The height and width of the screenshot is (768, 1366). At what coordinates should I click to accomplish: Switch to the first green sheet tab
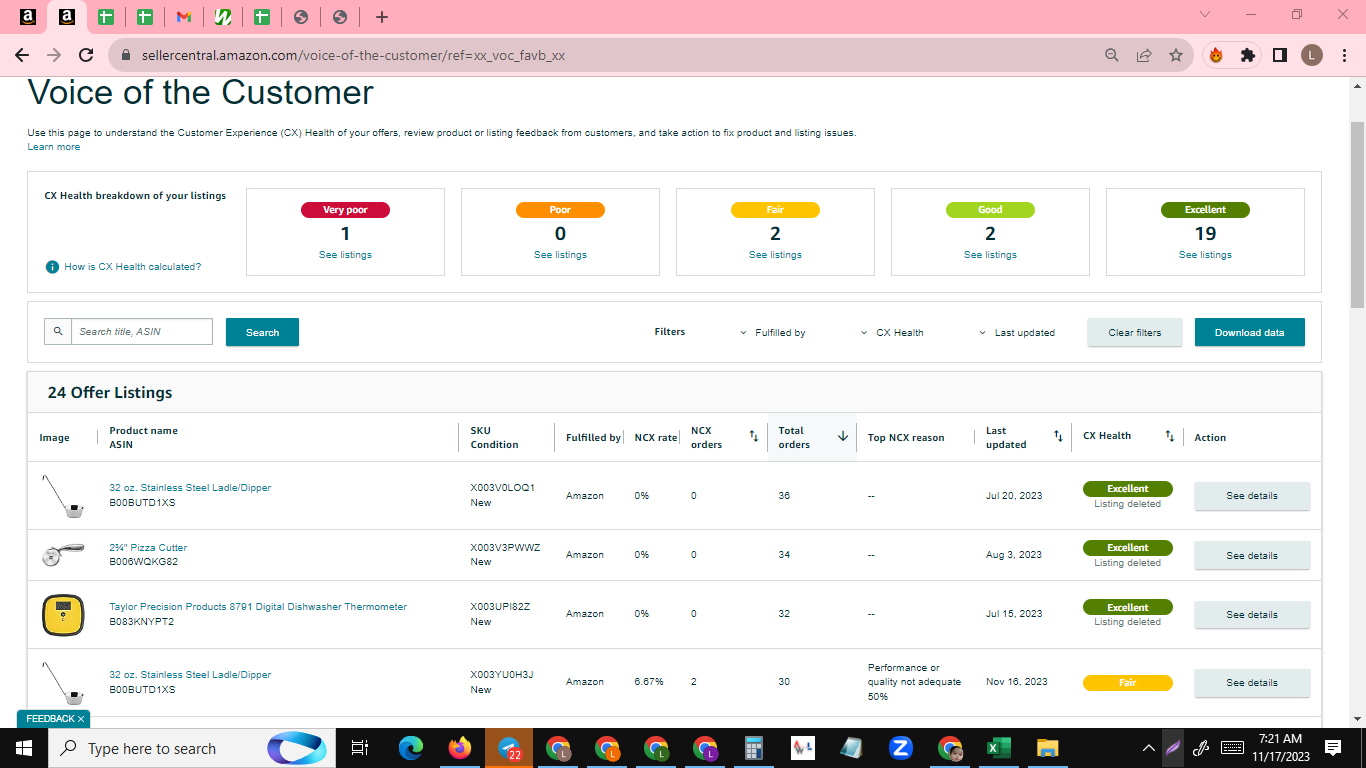pos(106,17)
